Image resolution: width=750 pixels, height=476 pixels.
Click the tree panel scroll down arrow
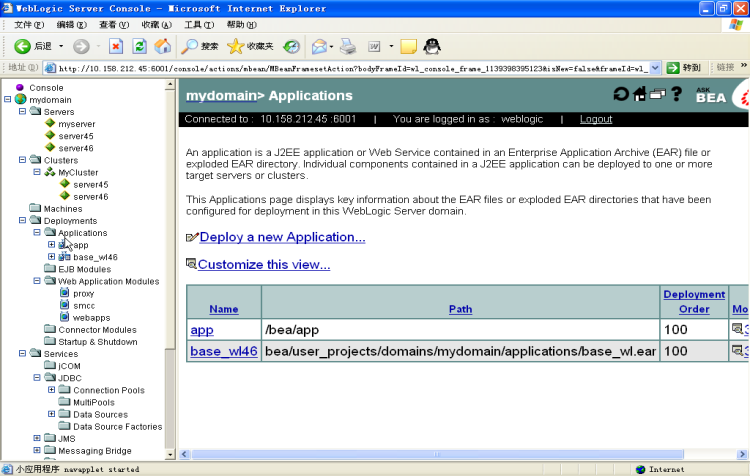(x=170, y=454)
